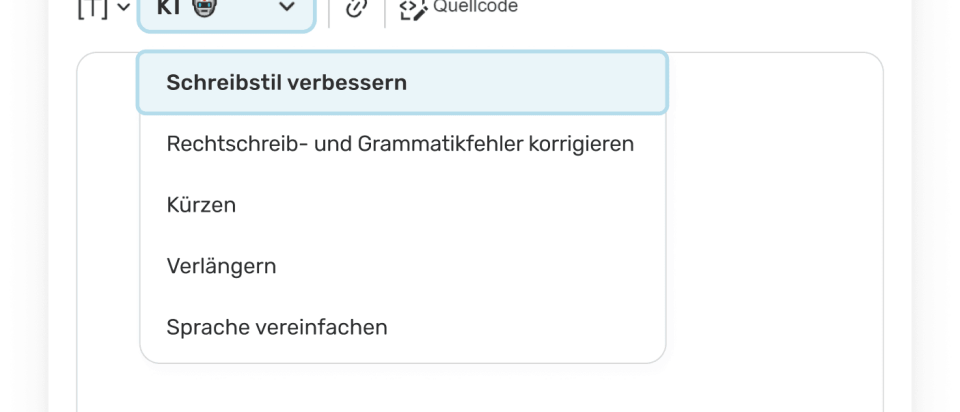Click the robot face icon
The width and height of the screenshot is (960, 412).
204,7
